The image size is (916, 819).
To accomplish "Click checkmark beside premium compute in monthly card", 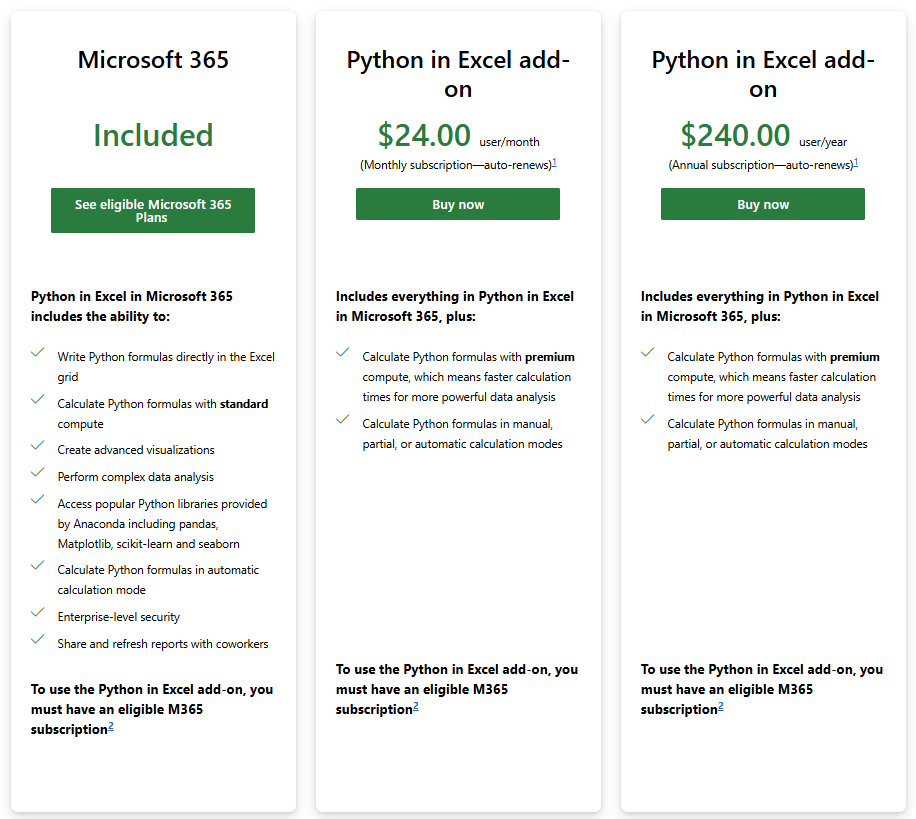I will point(343,352).
